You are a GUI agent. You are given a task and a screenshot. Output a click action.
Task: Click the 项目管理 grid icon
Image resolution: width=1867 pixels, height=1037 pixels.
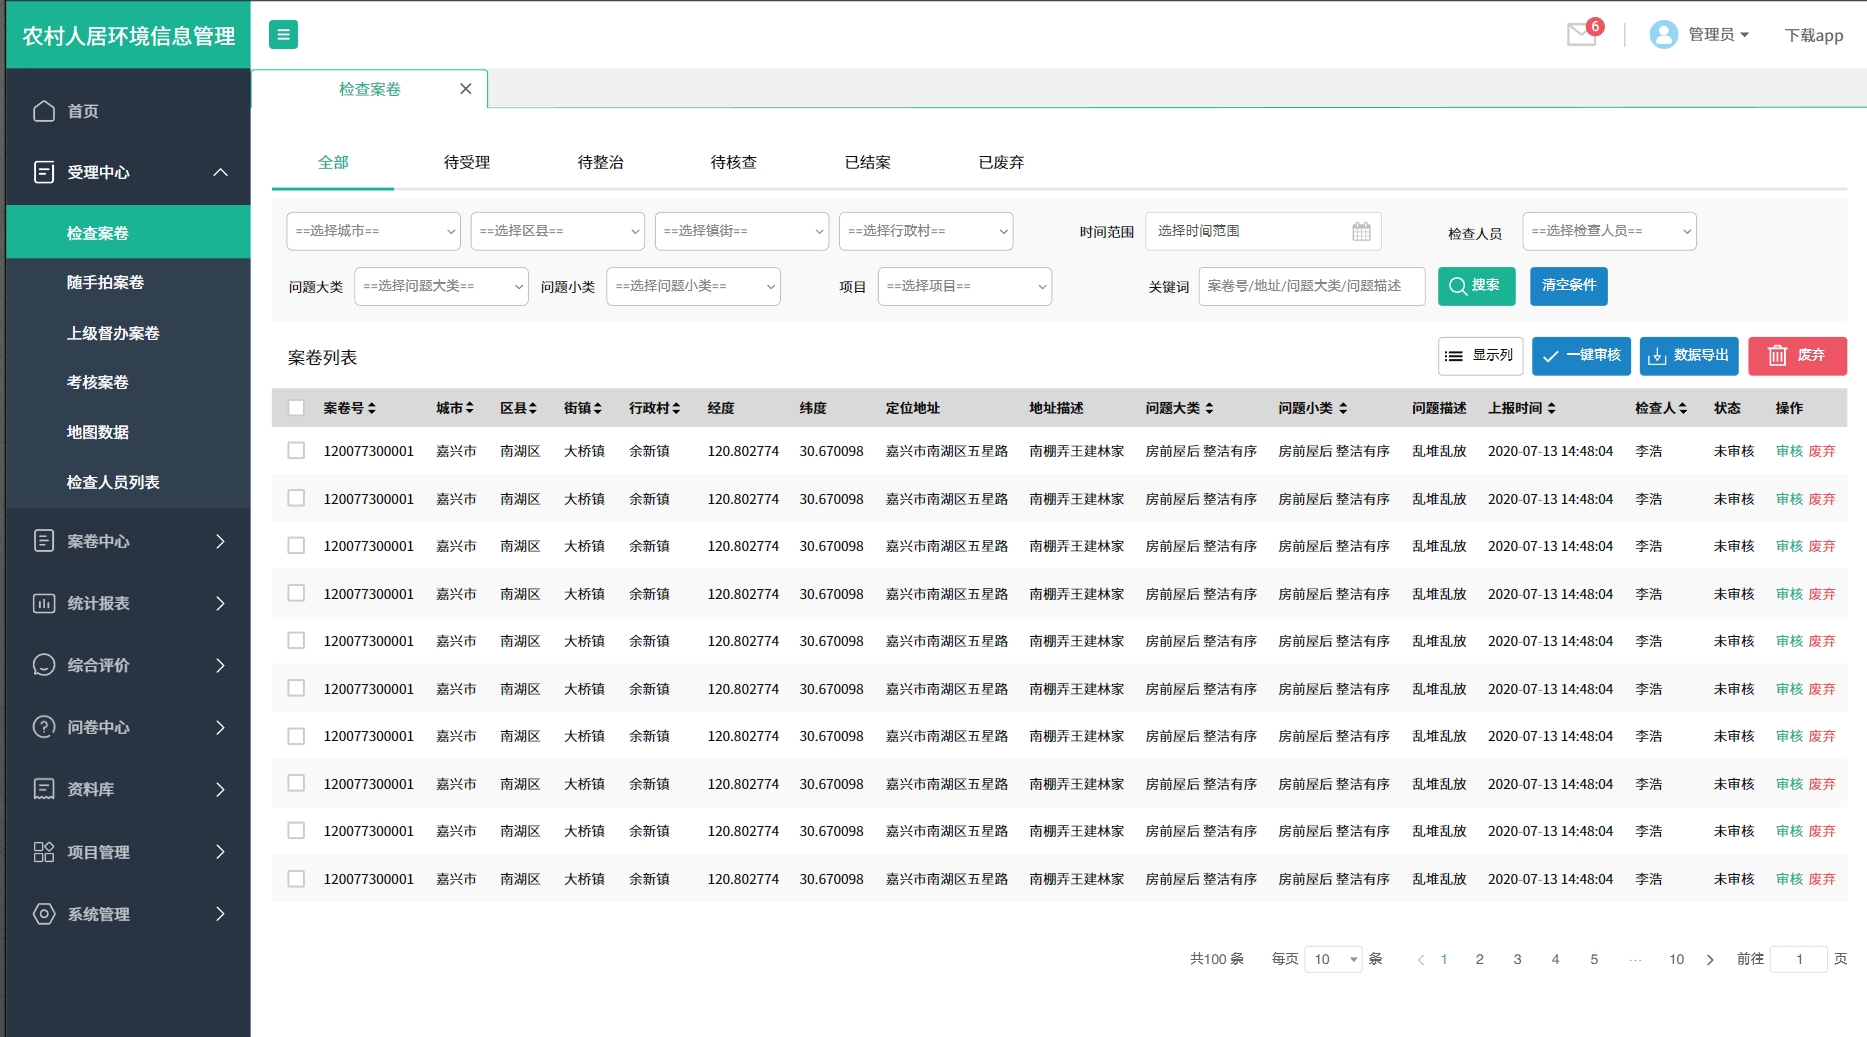coord(44,852)
